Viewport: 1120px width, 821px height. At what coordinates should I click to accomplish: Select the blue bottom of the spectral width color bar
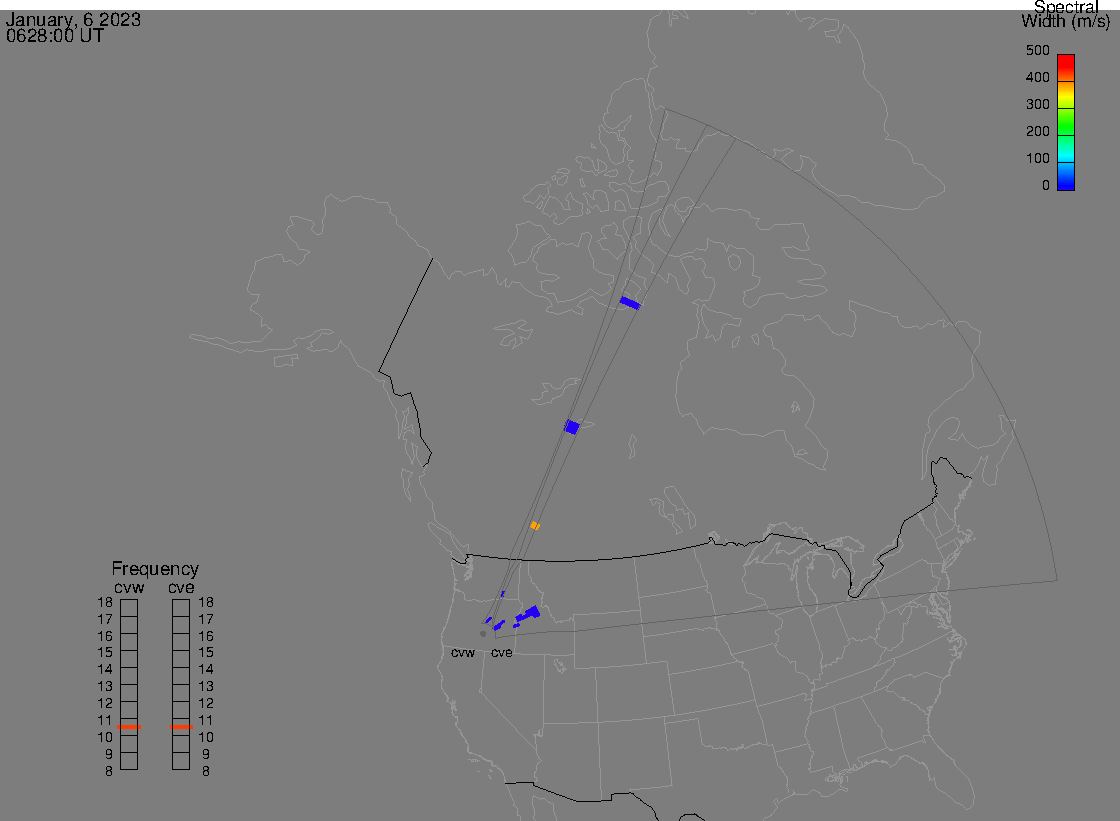click(x=1066, y=180)
